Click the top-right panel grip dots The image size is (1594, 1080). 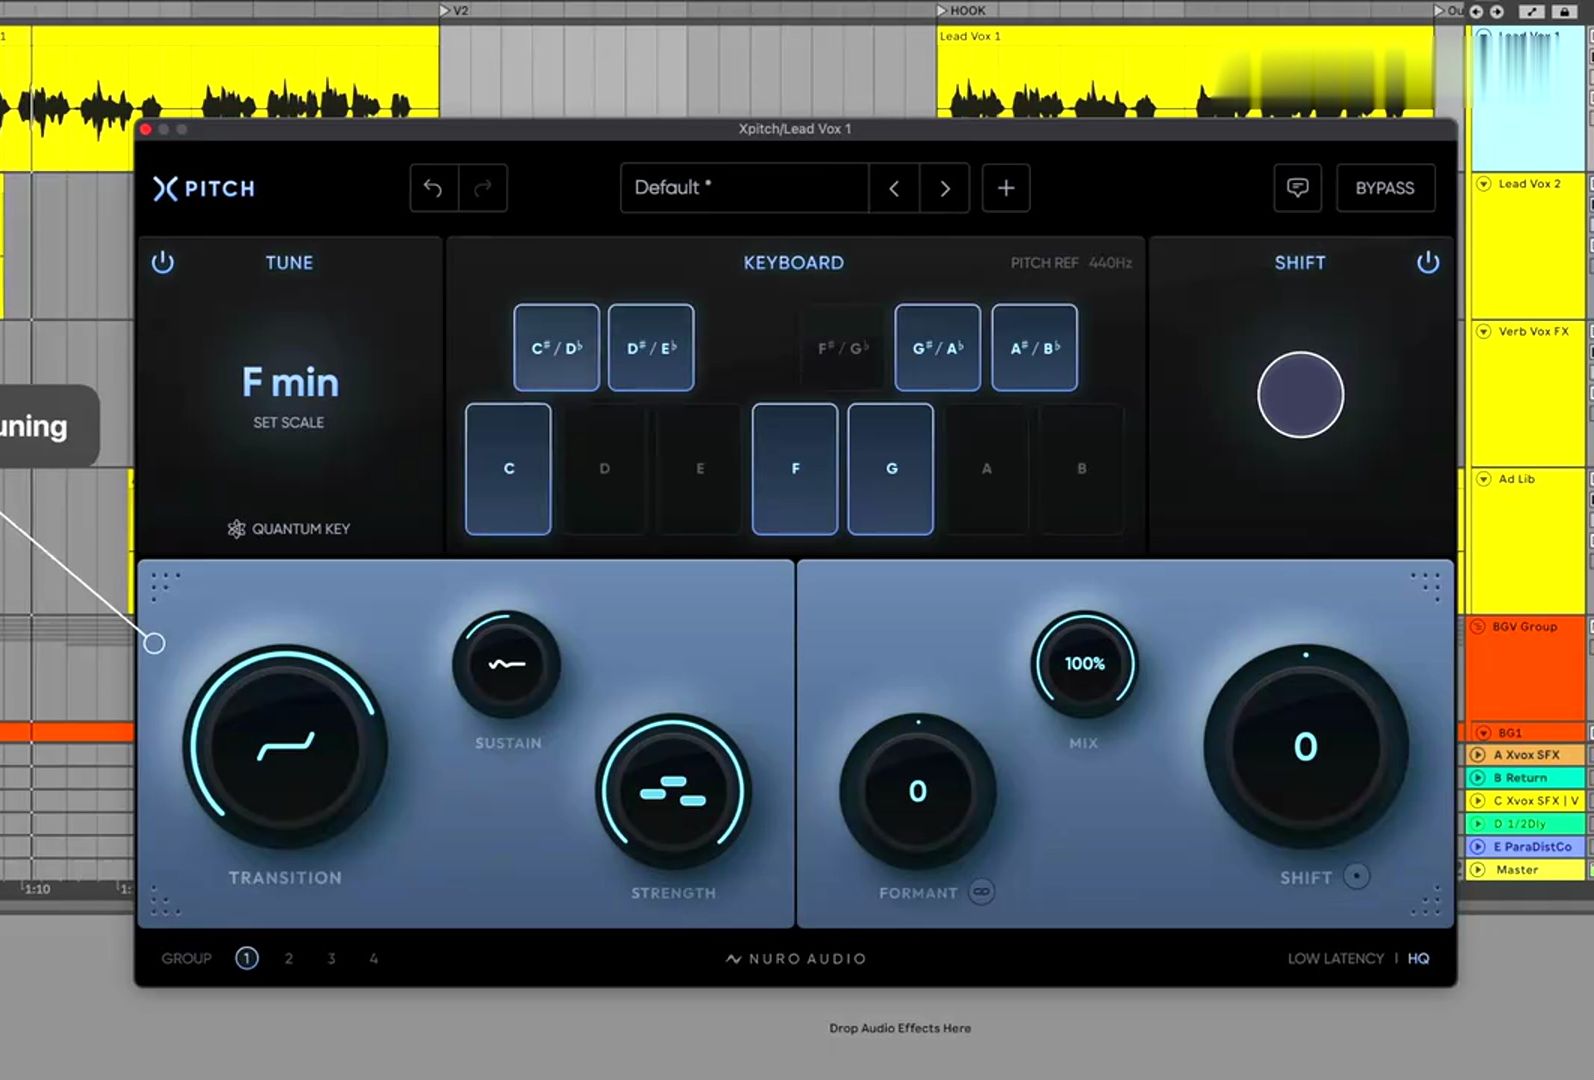pyautogui.click(x=1425, y=586)
